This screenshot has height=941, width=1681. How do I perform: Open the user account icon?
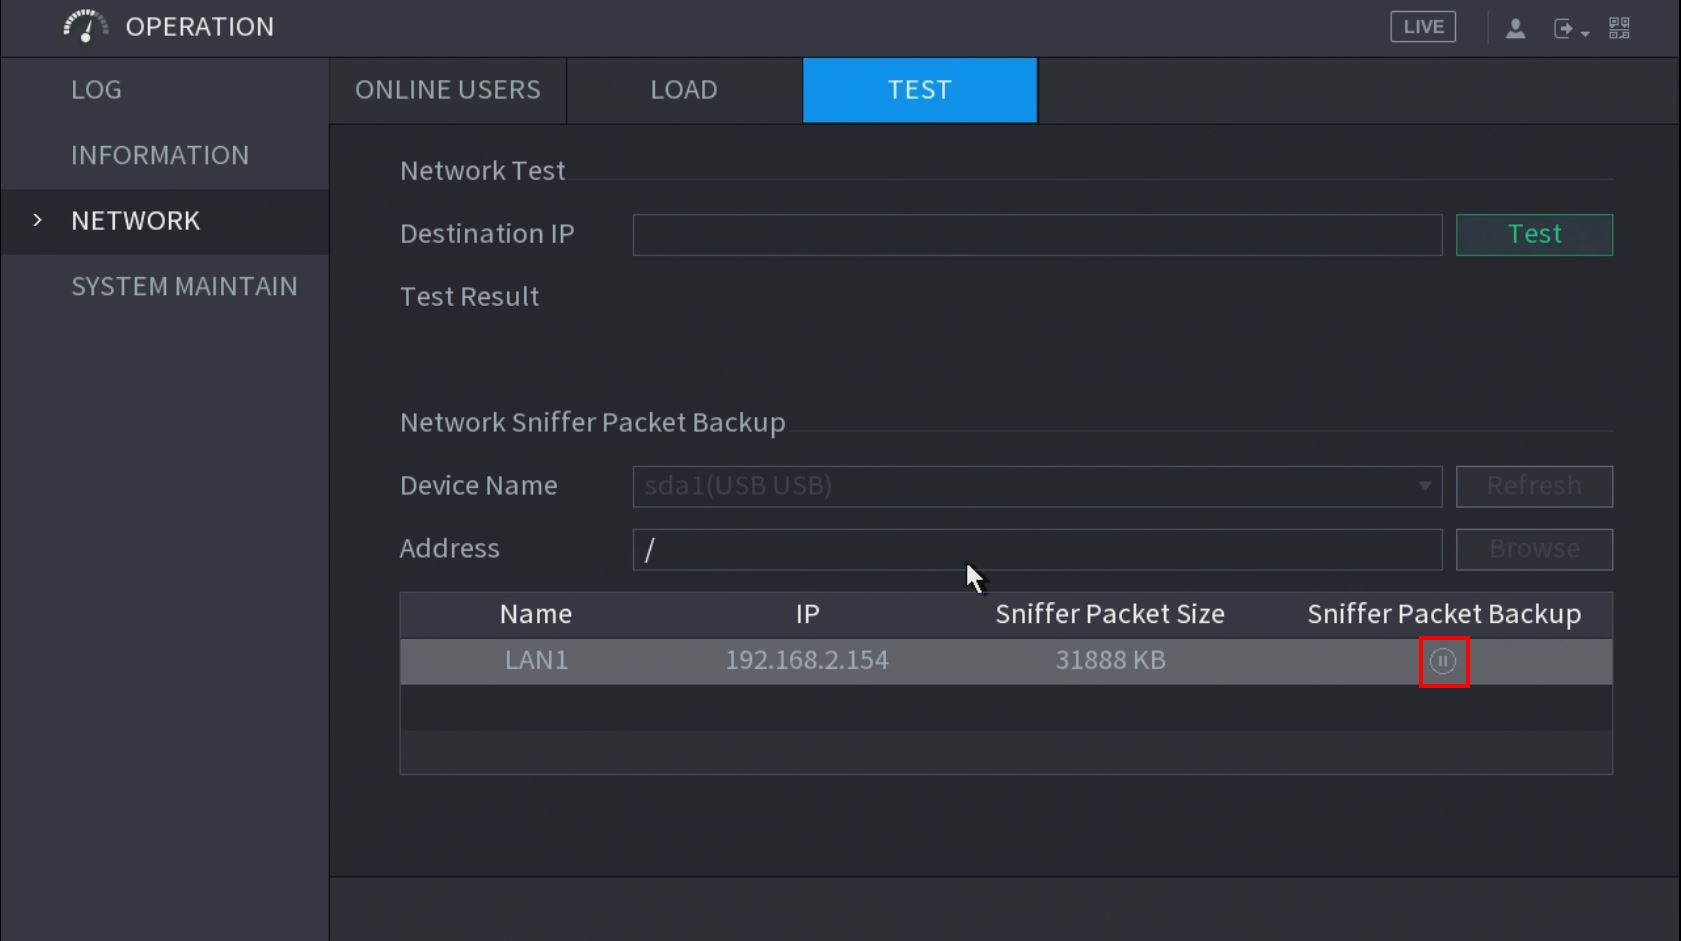1515,28
